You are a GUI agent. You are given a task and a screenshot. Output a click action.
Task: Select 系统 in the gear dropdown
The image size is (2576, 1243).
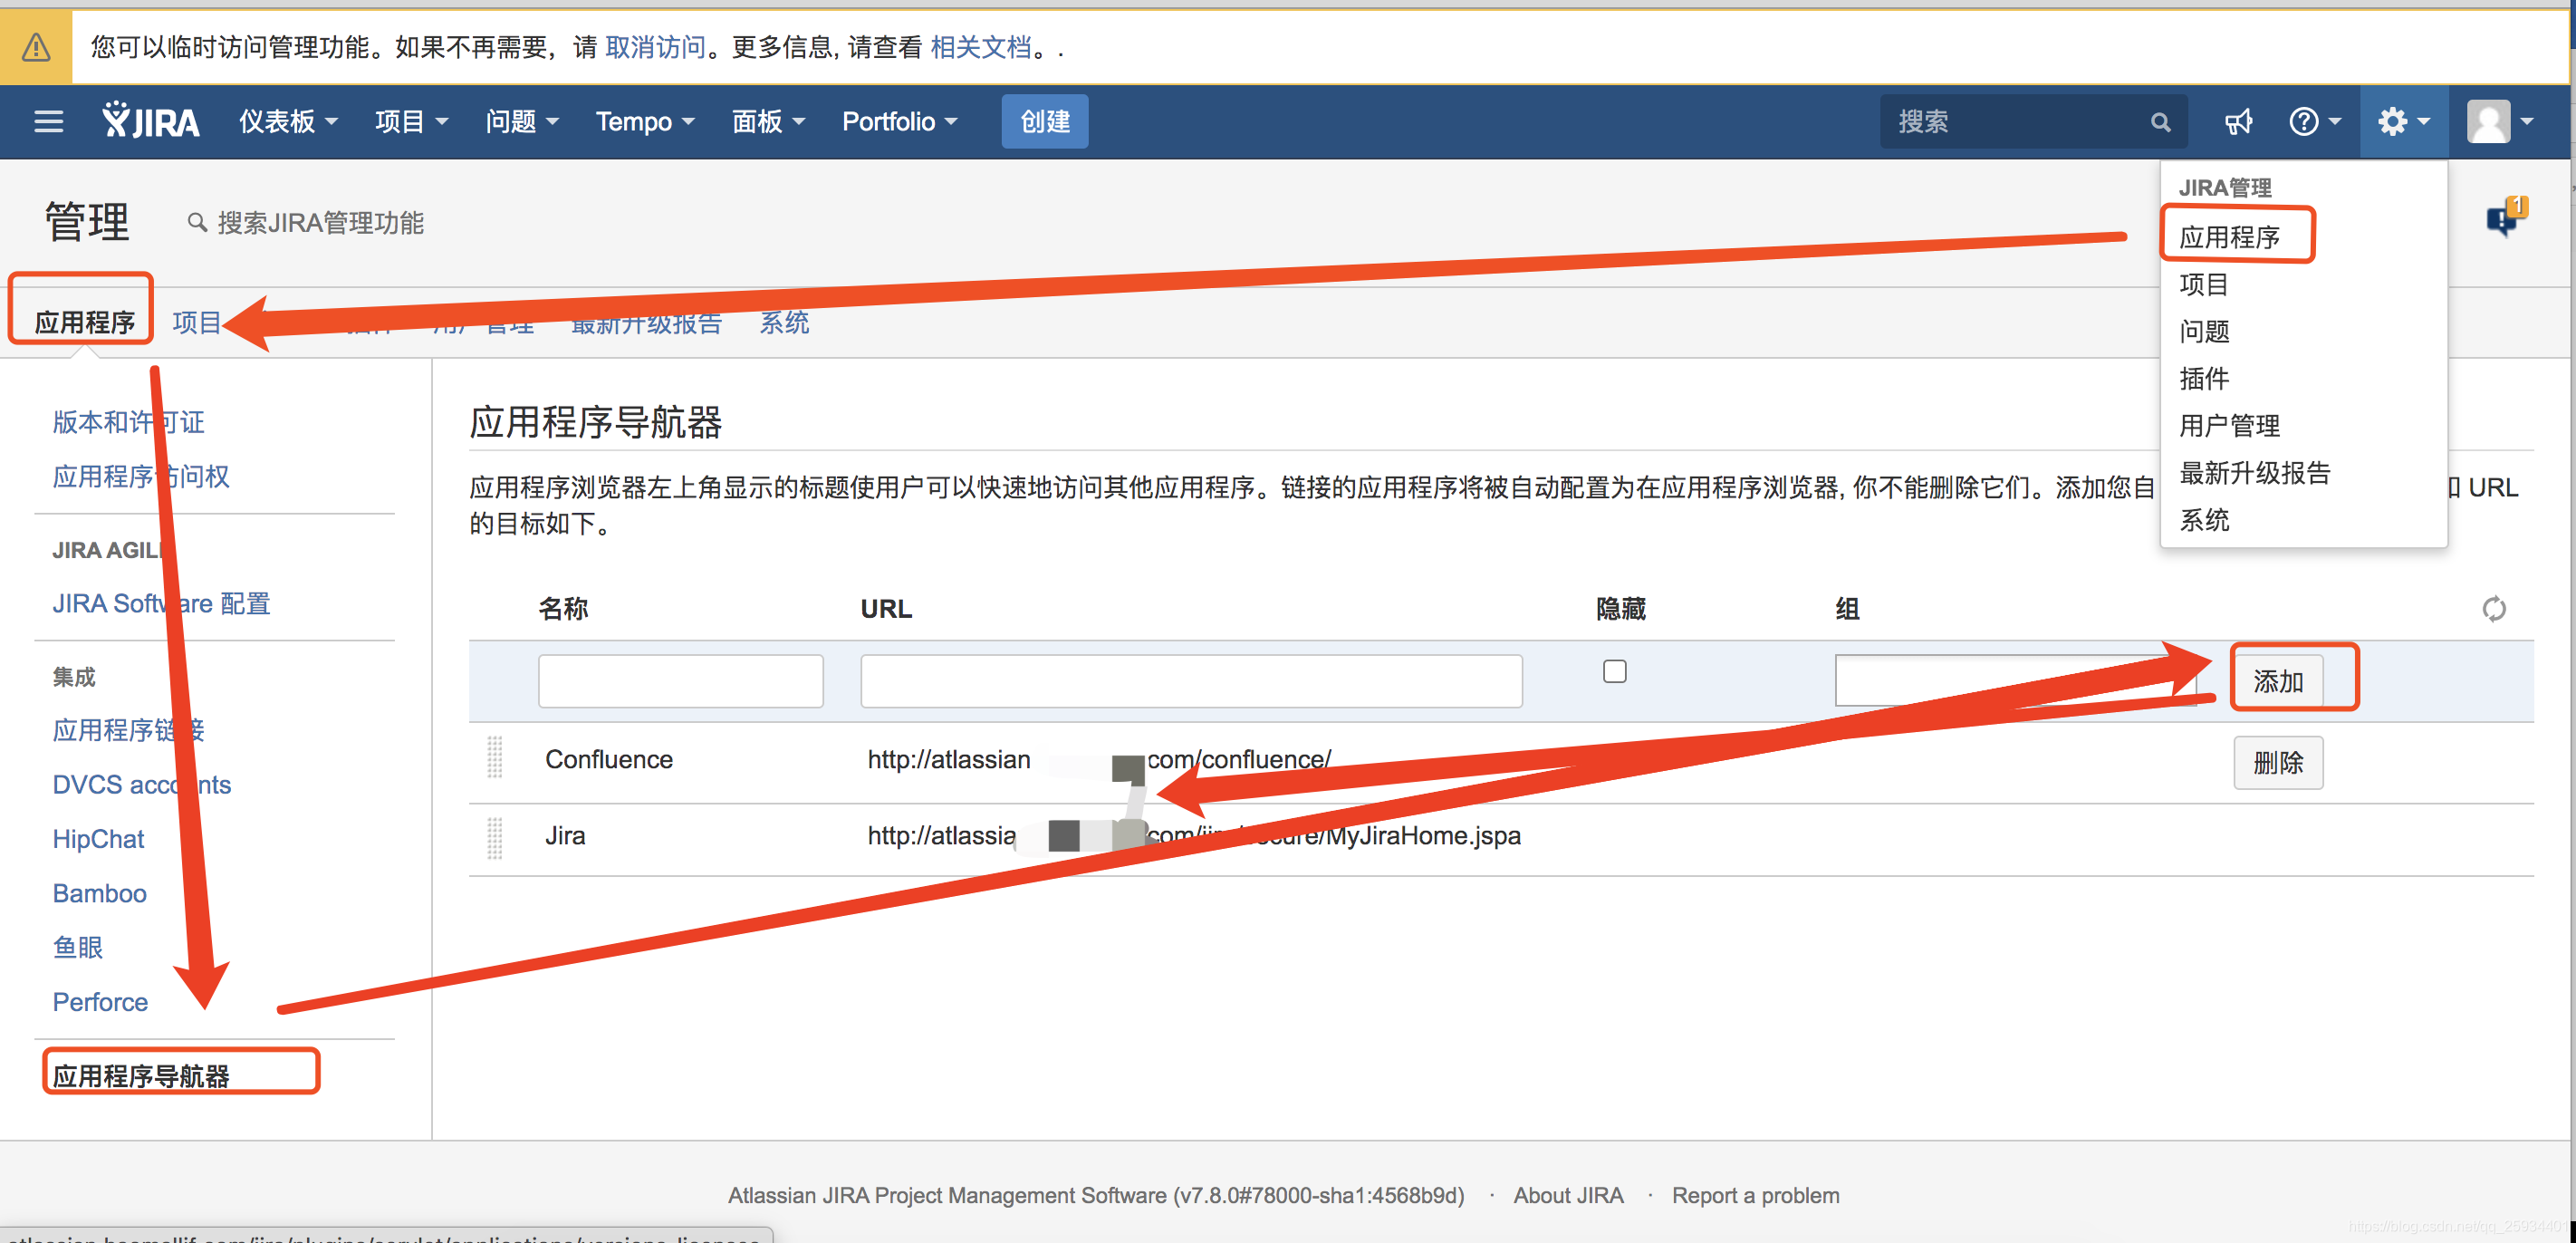(x=2203, y=519)
